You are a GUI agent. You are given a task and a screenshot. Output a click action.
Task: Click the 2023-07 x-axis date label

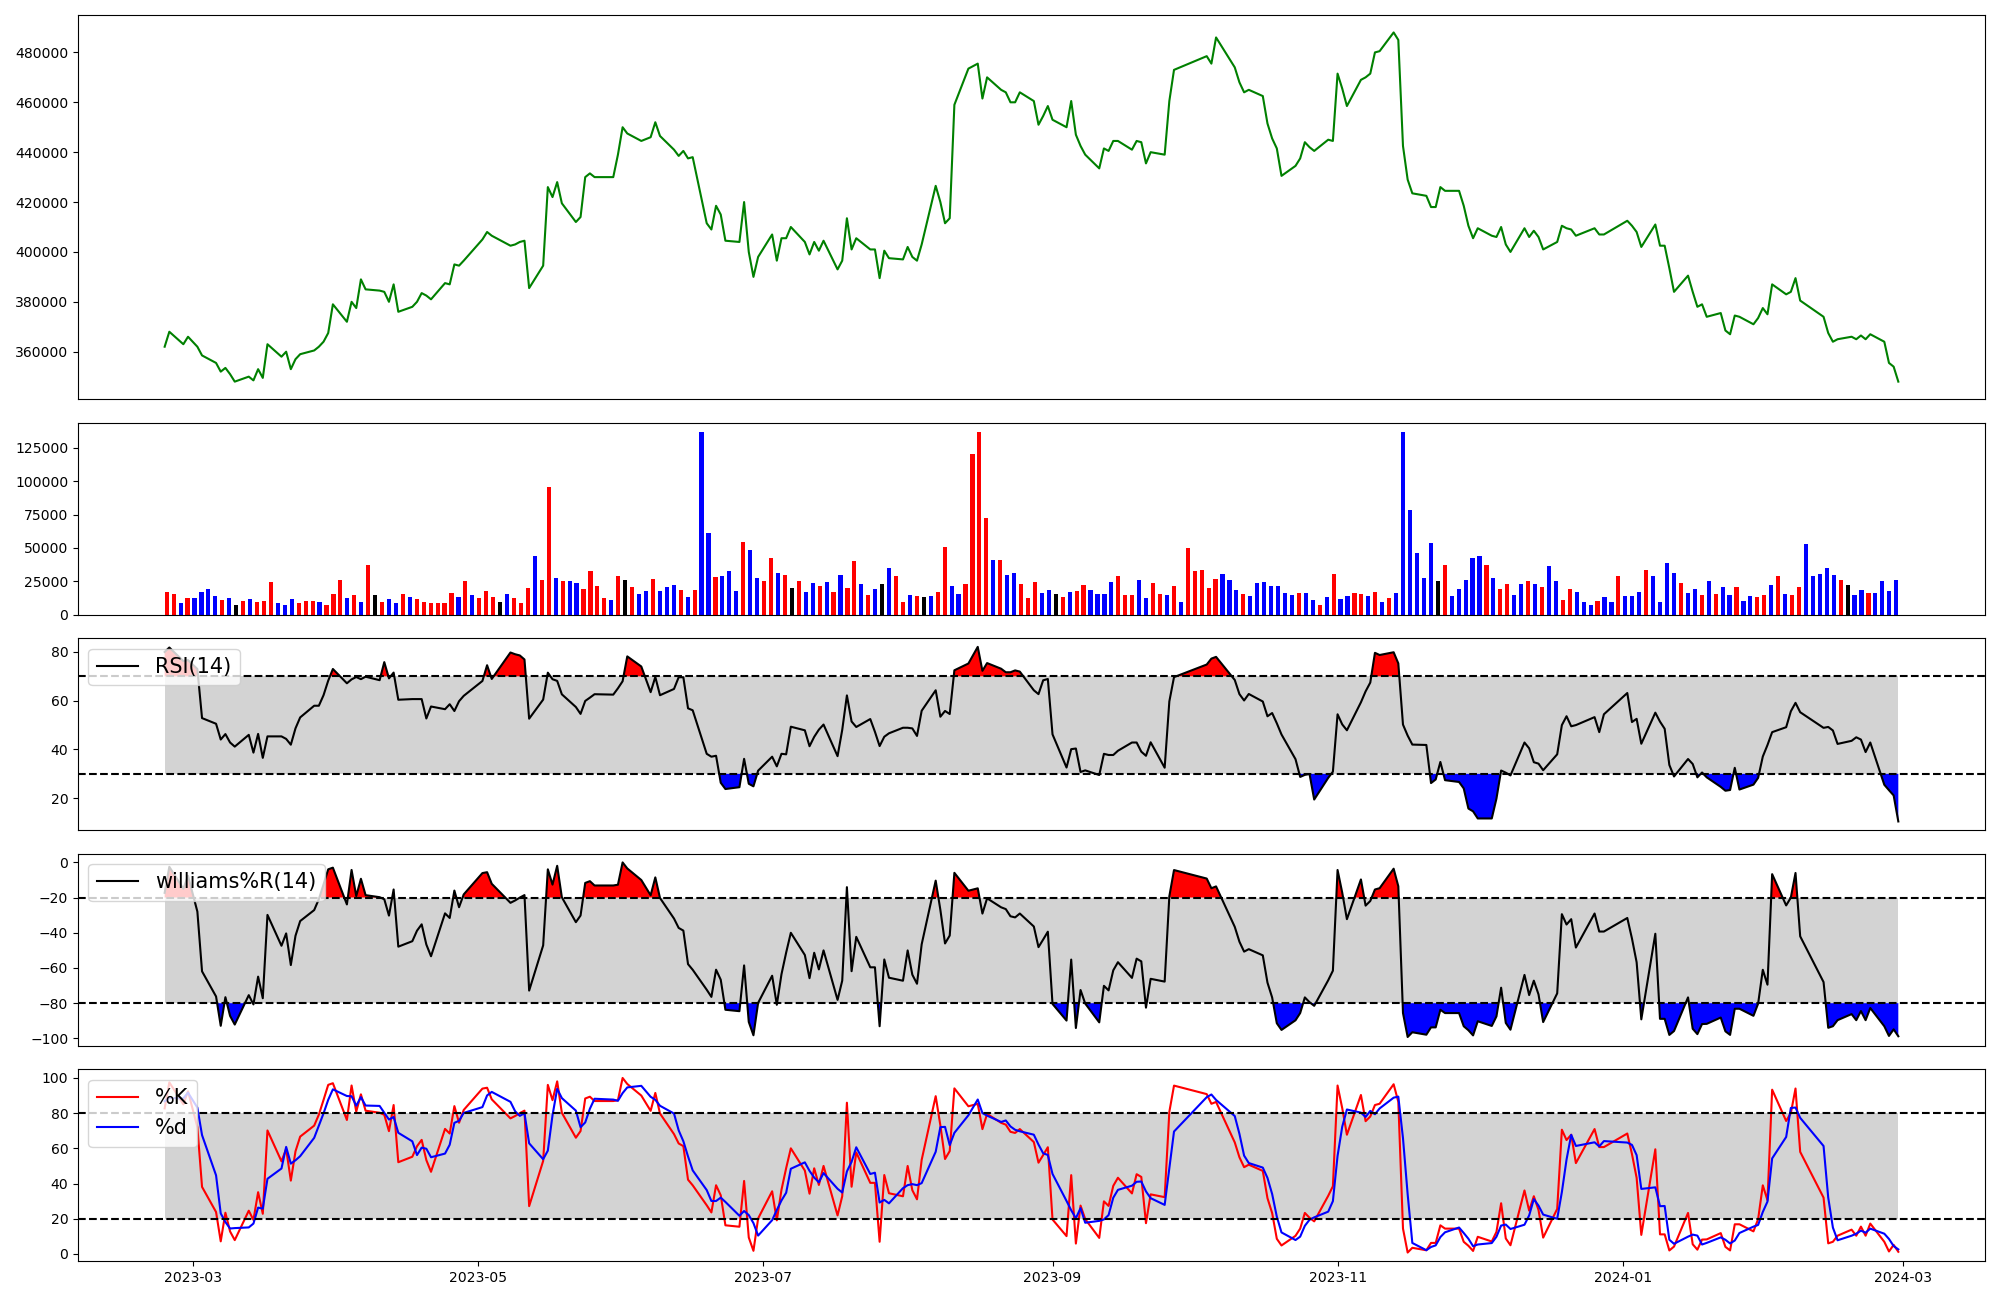763,1277
